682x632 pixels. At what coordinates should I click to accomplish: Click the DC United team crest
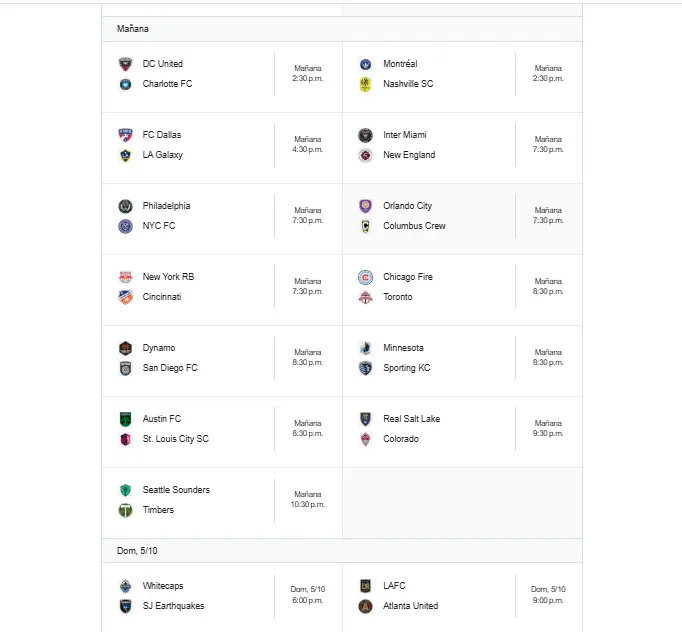(125, 64)
